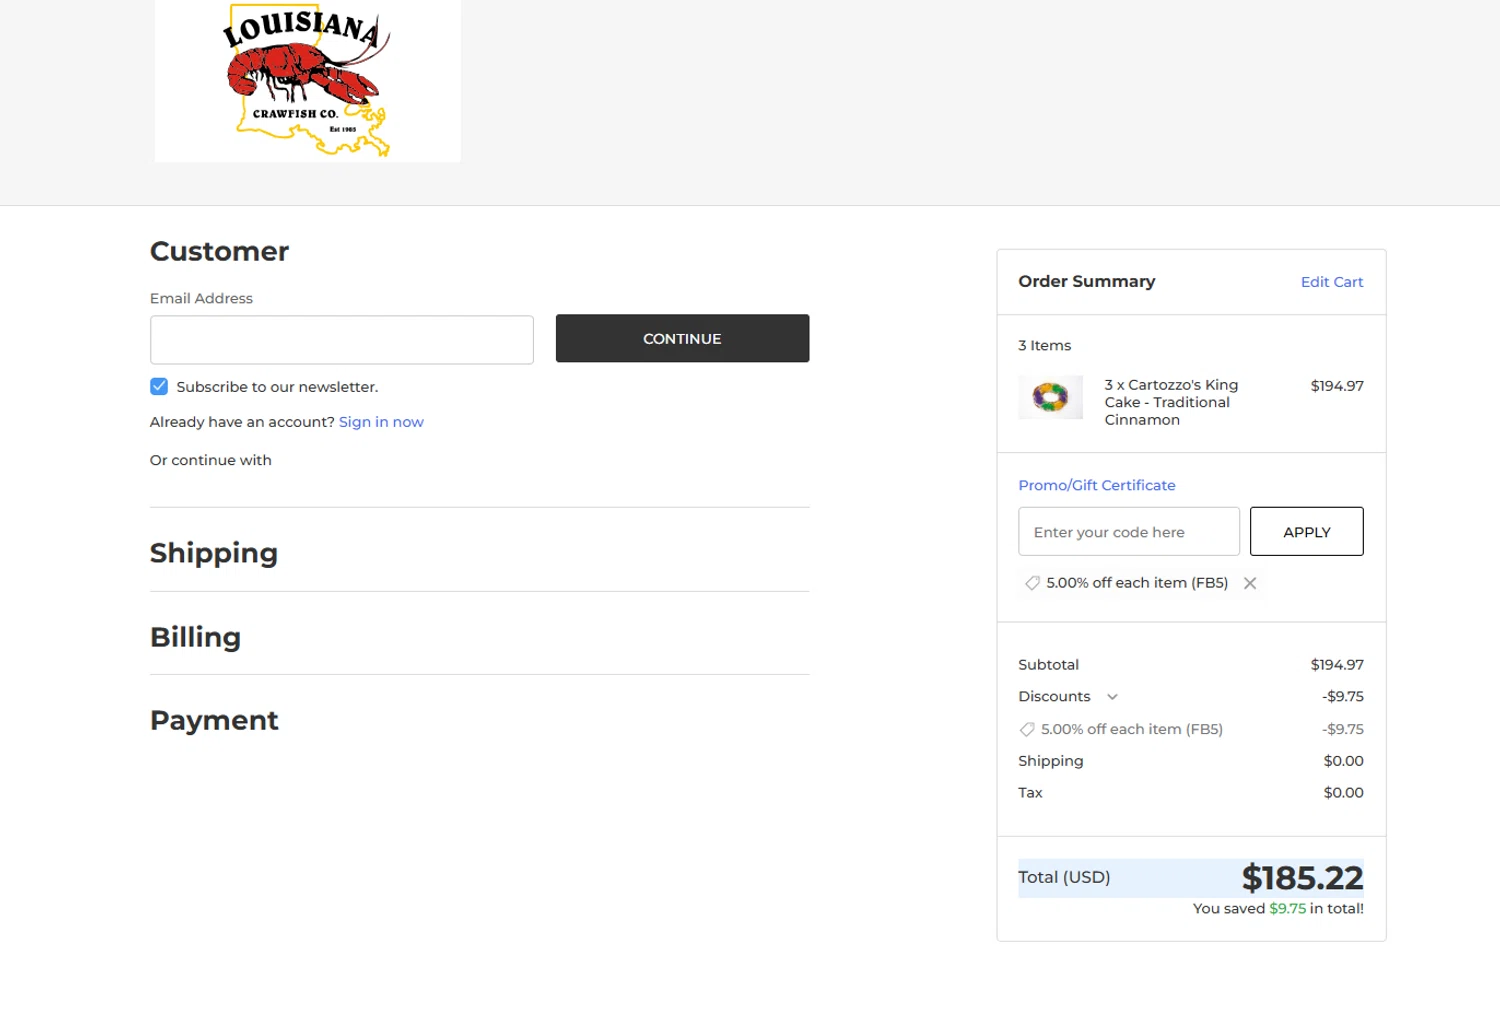Open the Edit Cart link
This screenshot has height=1018, width=1500.
[x=1332, y=282]
